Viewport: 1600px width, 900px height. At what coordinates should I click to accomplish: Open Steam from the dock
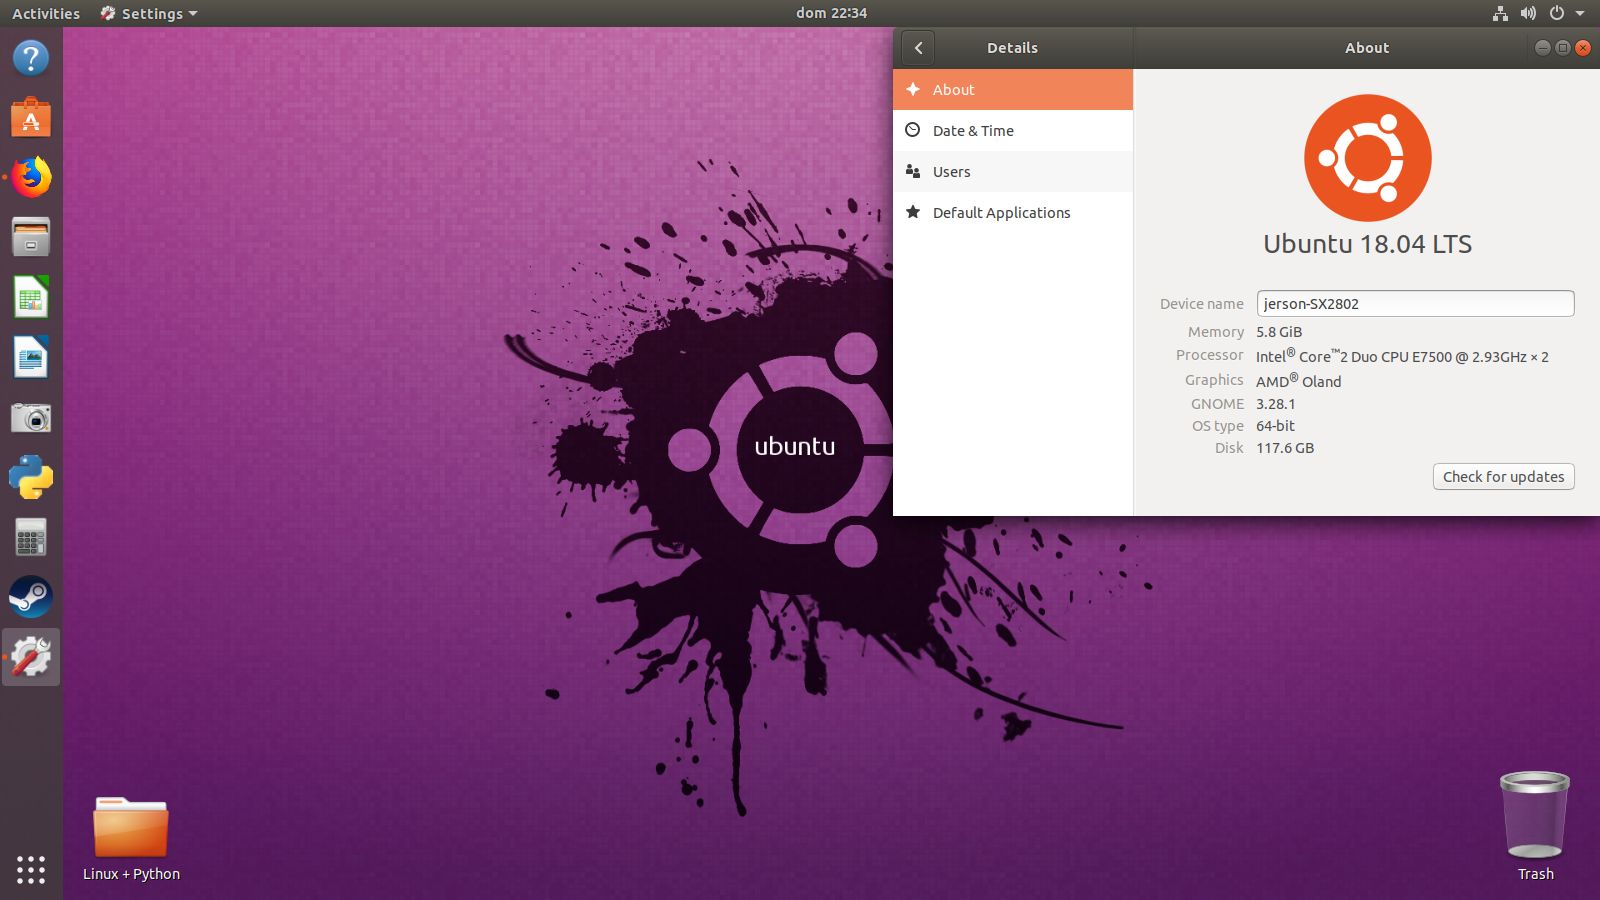click(31, 597)
